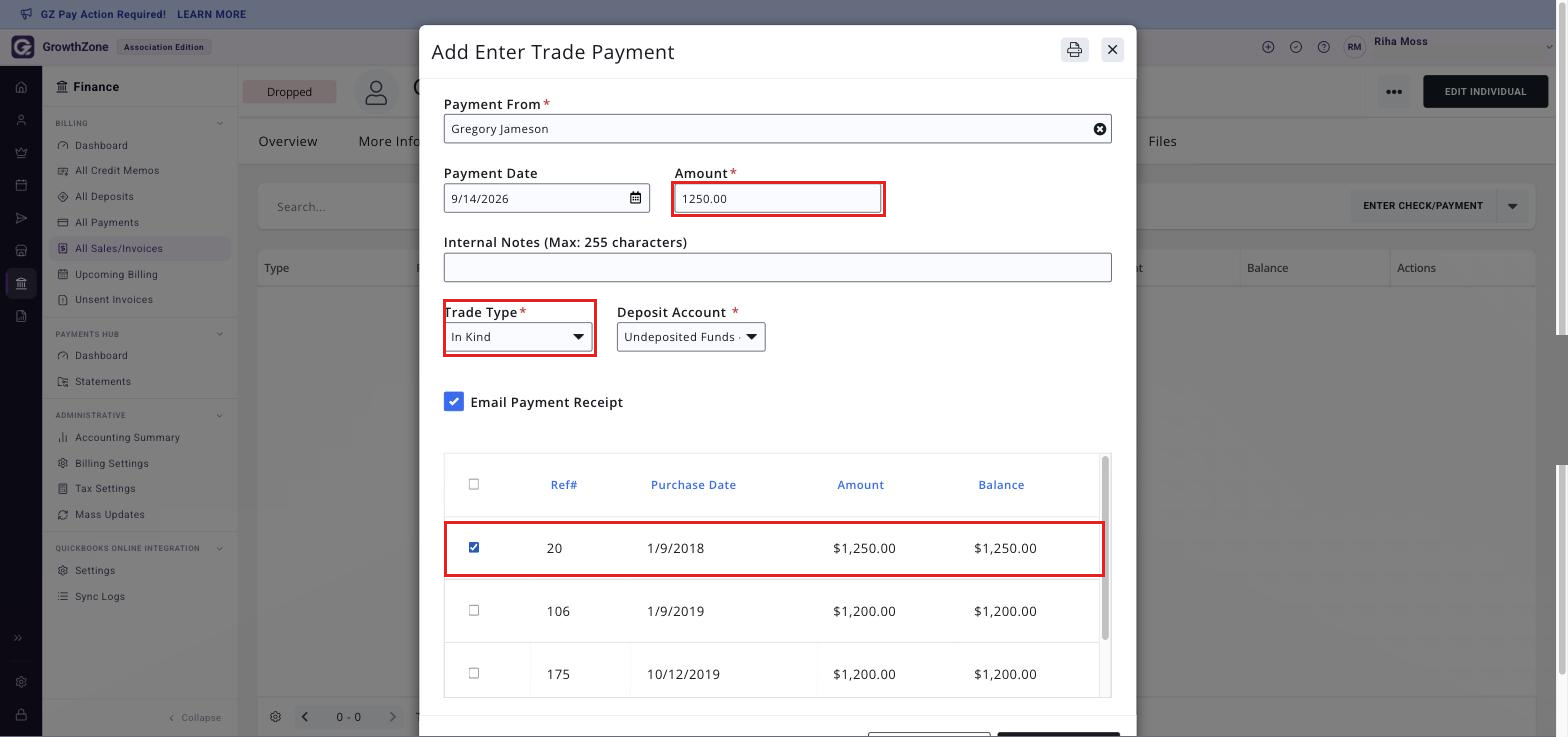The height and width of the screenshot is (737, 1568).
Task: Click the Amount input field
Action: coord(778,198)
